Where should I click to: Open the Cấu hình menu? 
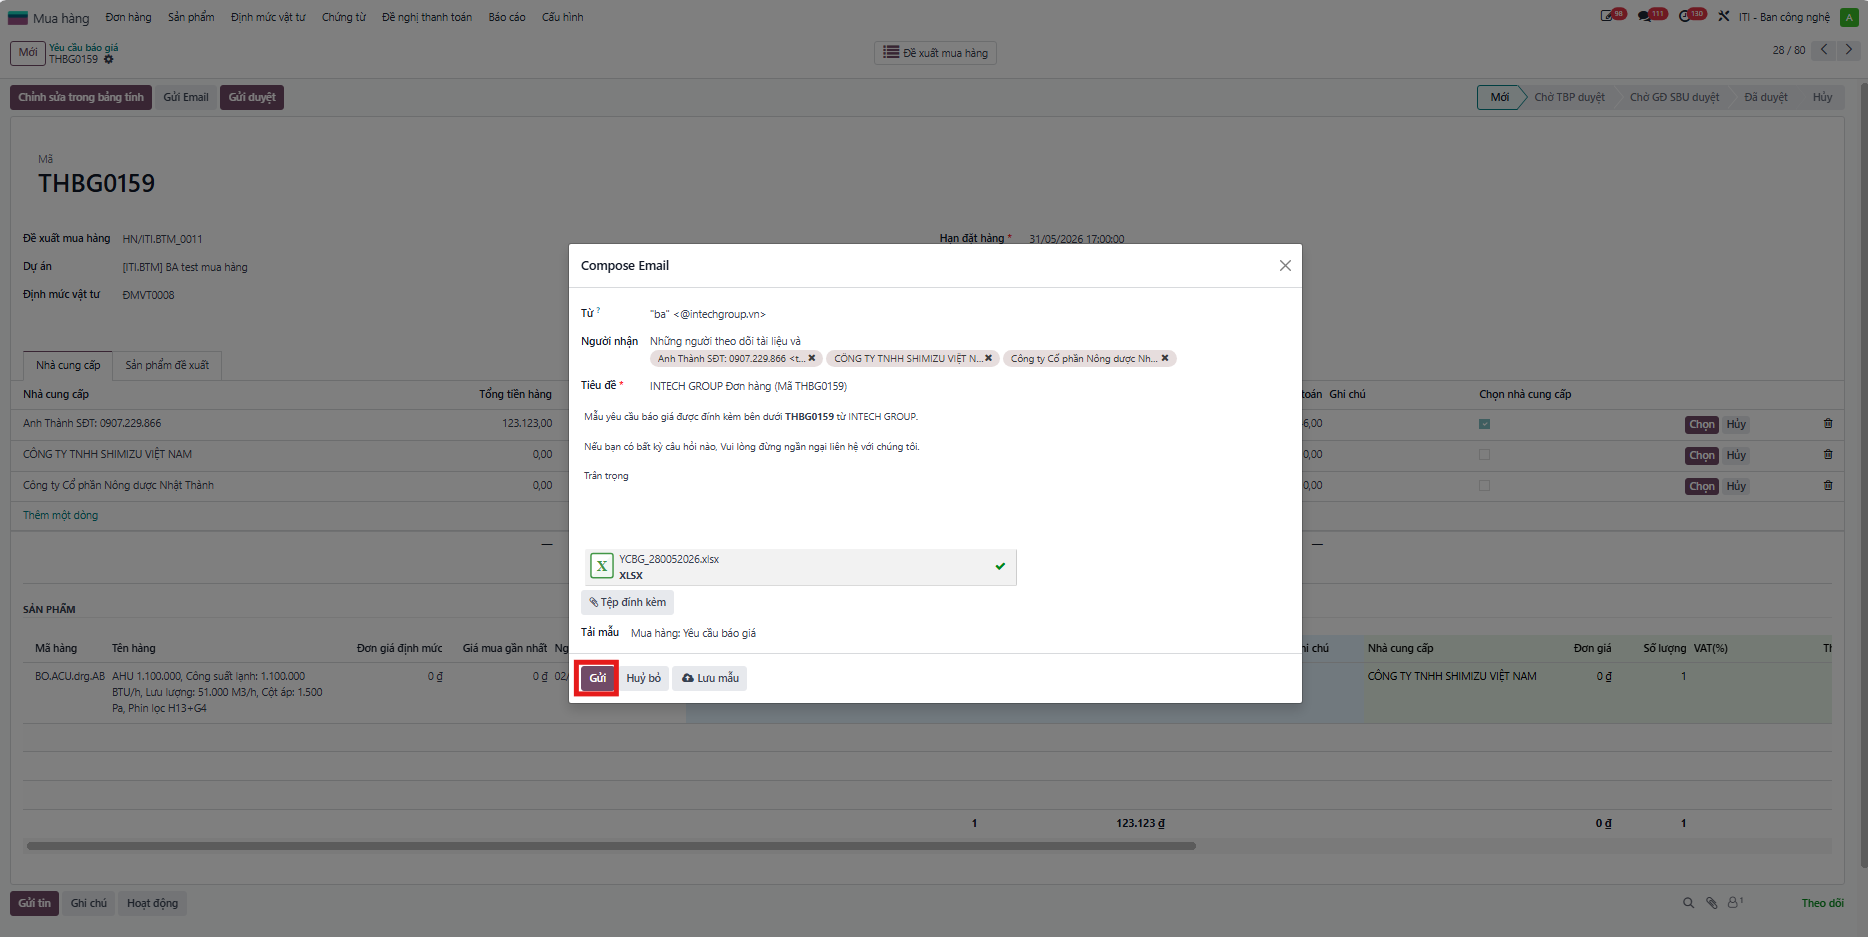click(562, 17)
